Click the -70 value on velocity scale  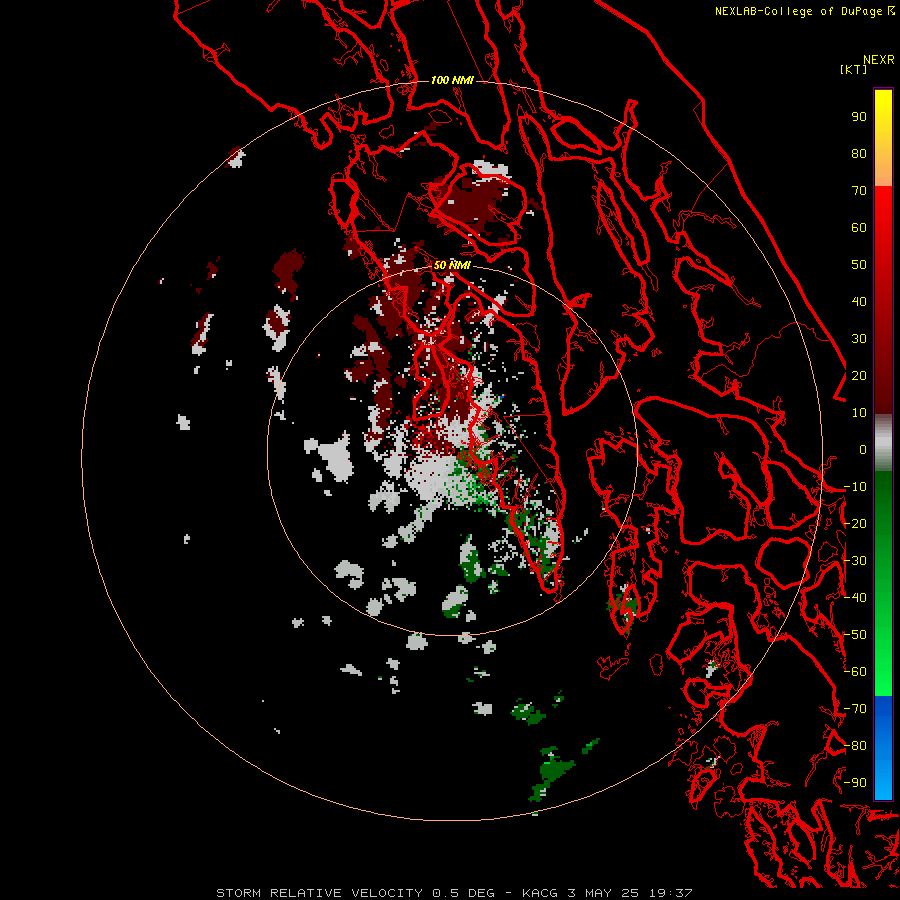click(x=855, y=709)
